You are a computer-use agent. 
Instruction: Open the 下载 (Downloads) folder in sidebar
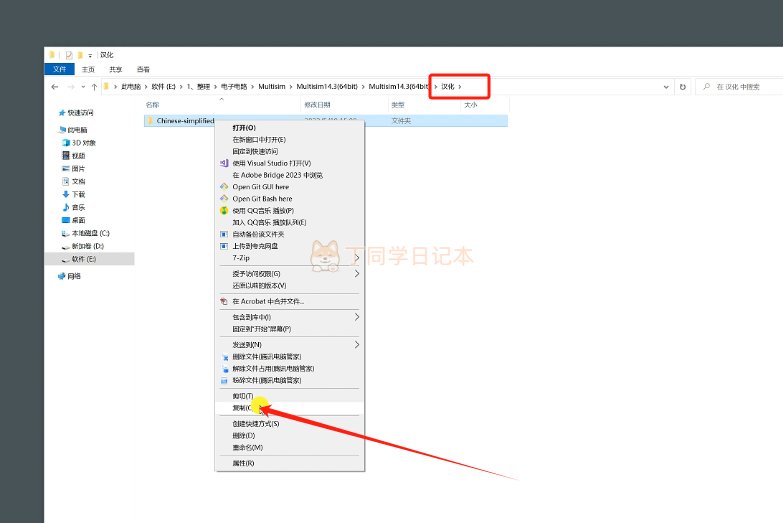[65, 194]
